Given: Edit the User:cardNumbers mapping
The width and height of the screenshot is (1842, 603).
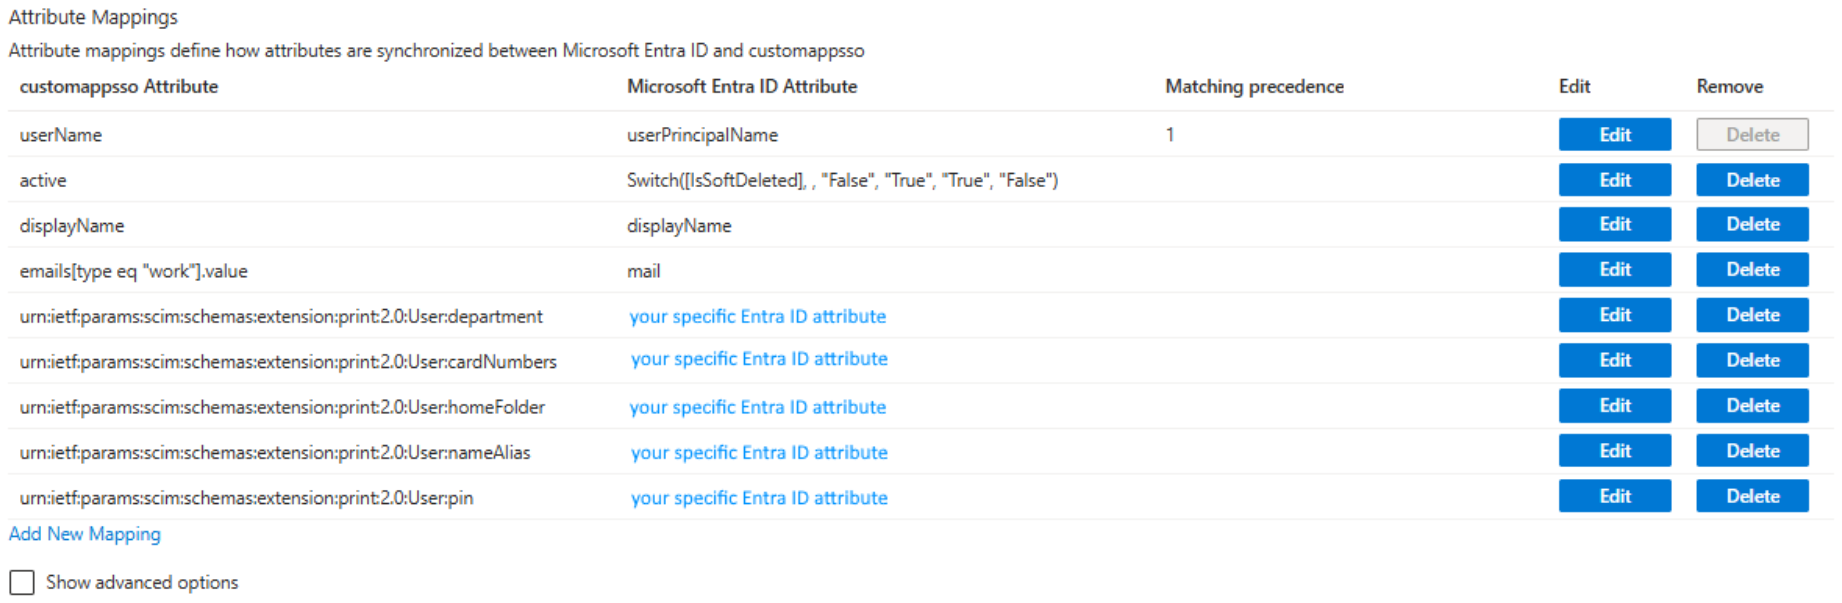Looking at the screenshot, I should [1614, 360].
